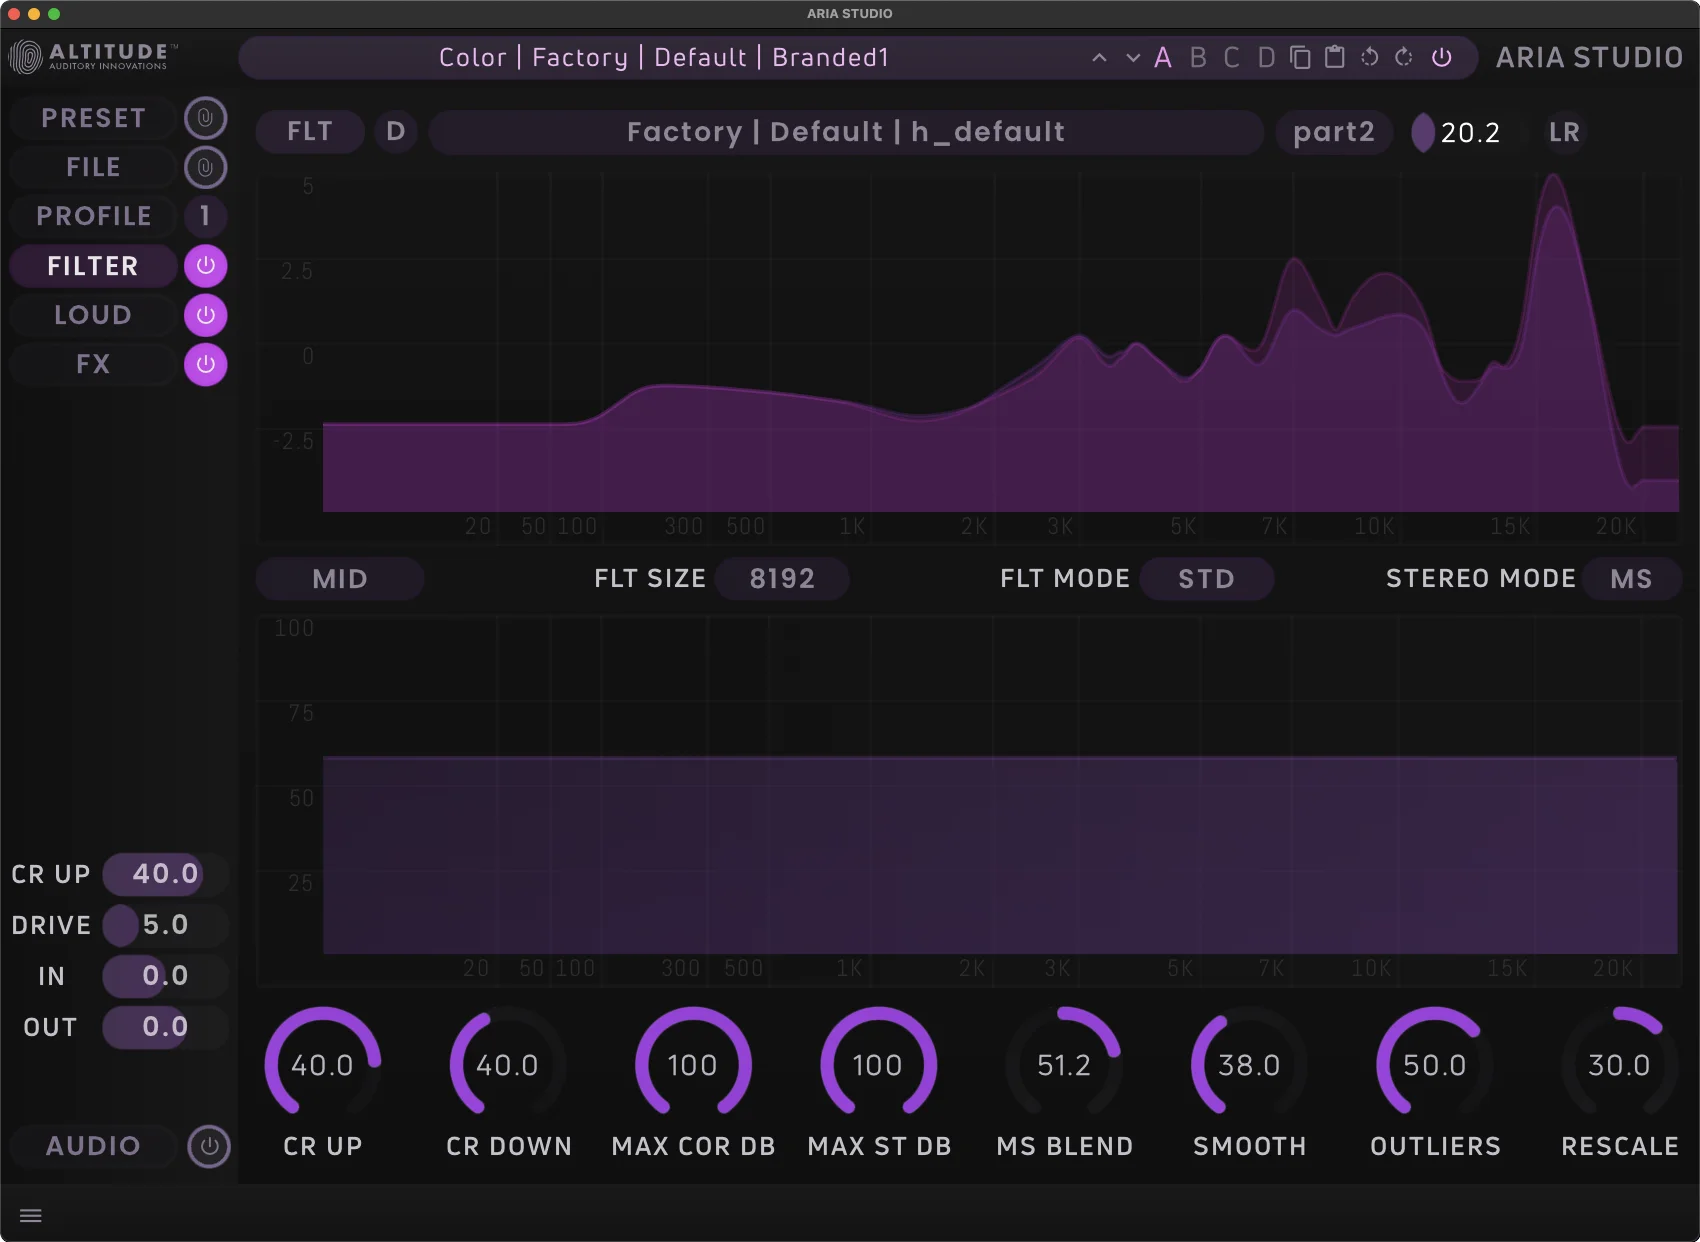Click the link icon beside FILE
The width and height of the screenshot is (1700, 1242).
click(x=205, y=167)
